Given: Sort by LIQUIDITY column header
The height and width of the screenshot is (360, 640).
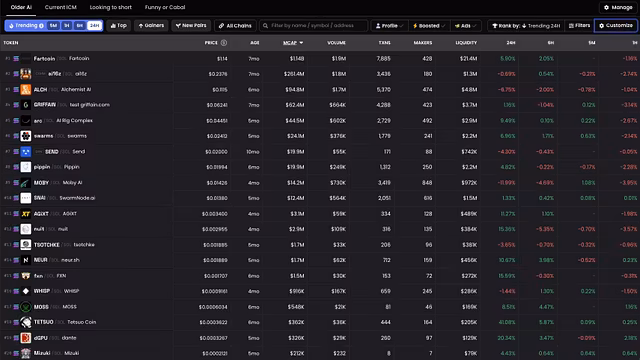Looking at the screenshot, I should point(466,43).
